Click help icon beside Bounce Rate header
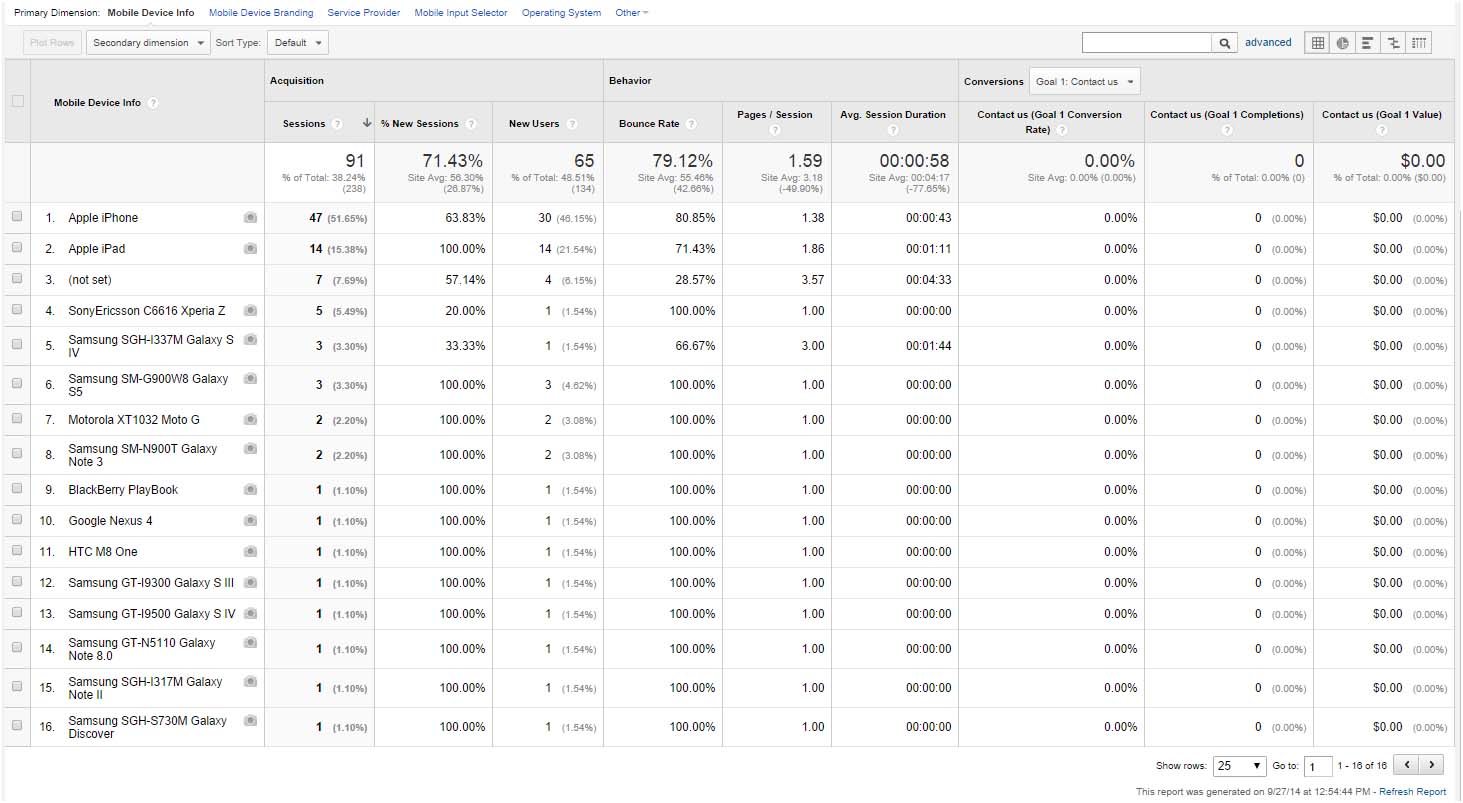Viewport: 1463px width, 803px height. (691, 124)
